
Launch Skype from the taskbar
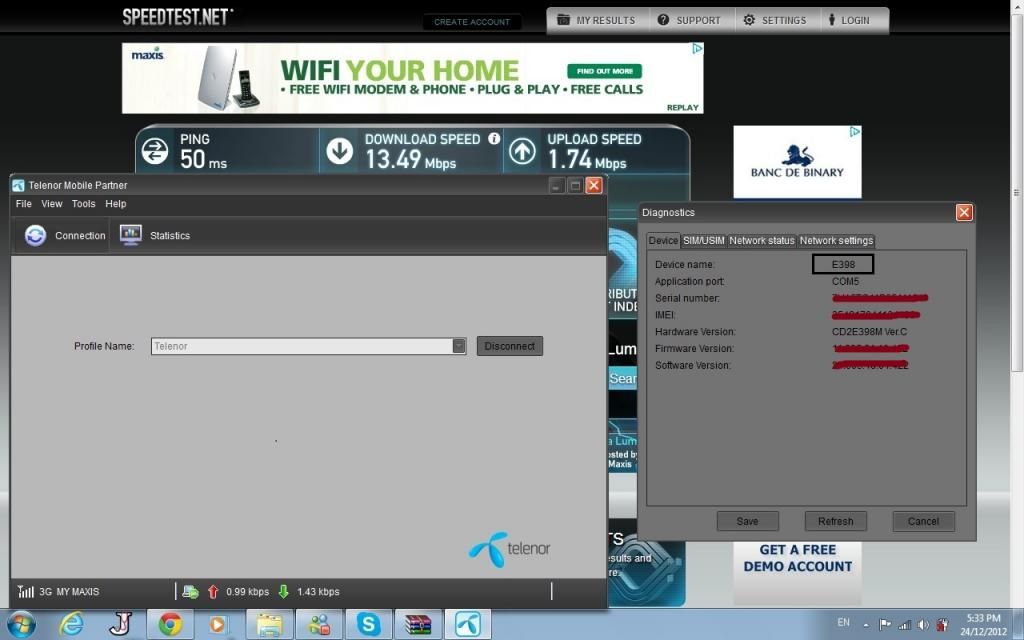(369, 625)
